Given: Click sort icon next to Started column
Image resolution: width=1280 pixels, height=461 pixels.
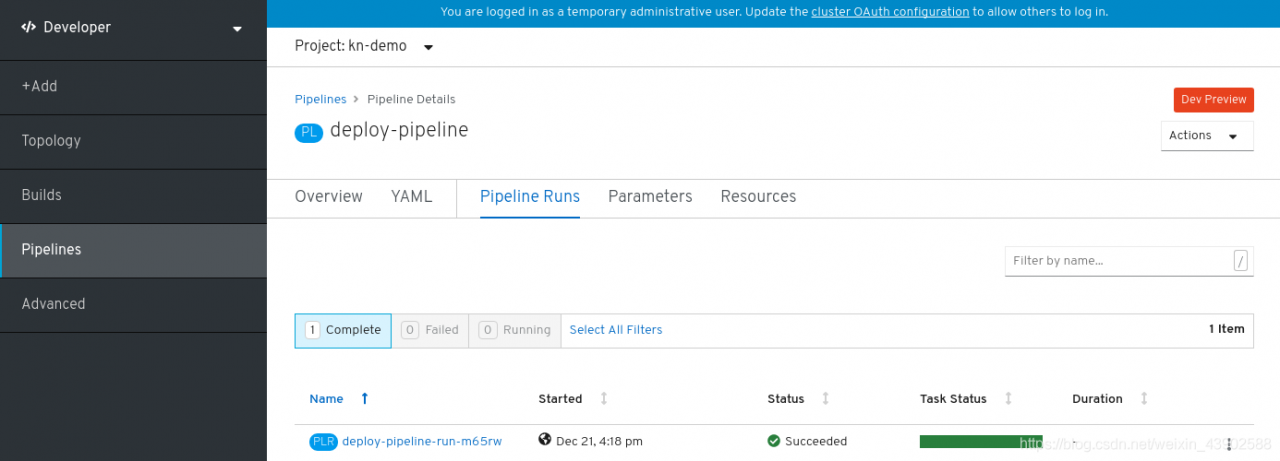Looking at the screenshot, I should tap(604, 399).
